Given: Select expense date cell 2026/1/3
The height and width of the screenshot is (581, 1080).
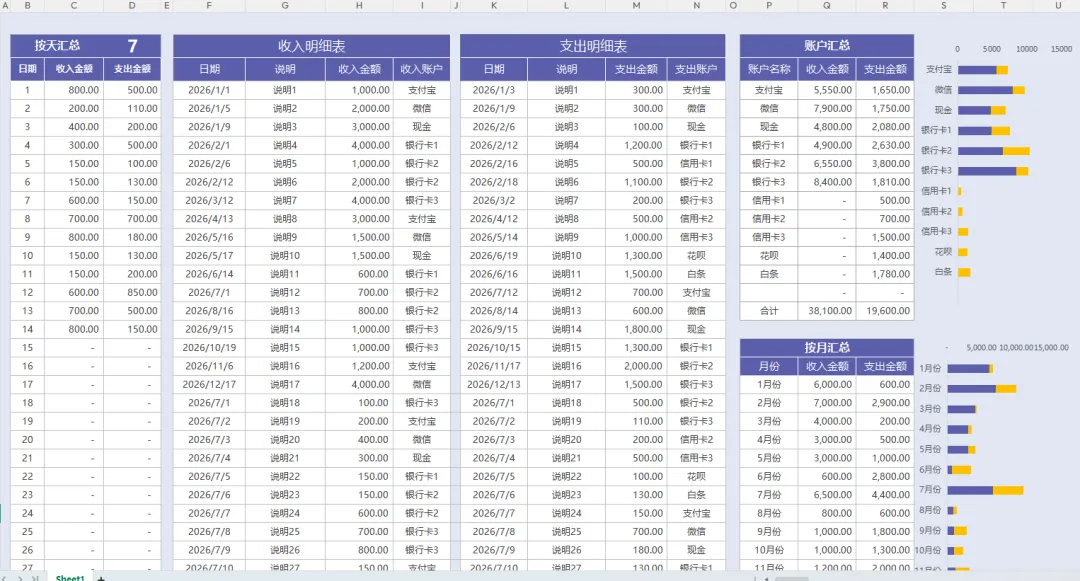Looking at the screenshot, I should click(x=494, y=90).
